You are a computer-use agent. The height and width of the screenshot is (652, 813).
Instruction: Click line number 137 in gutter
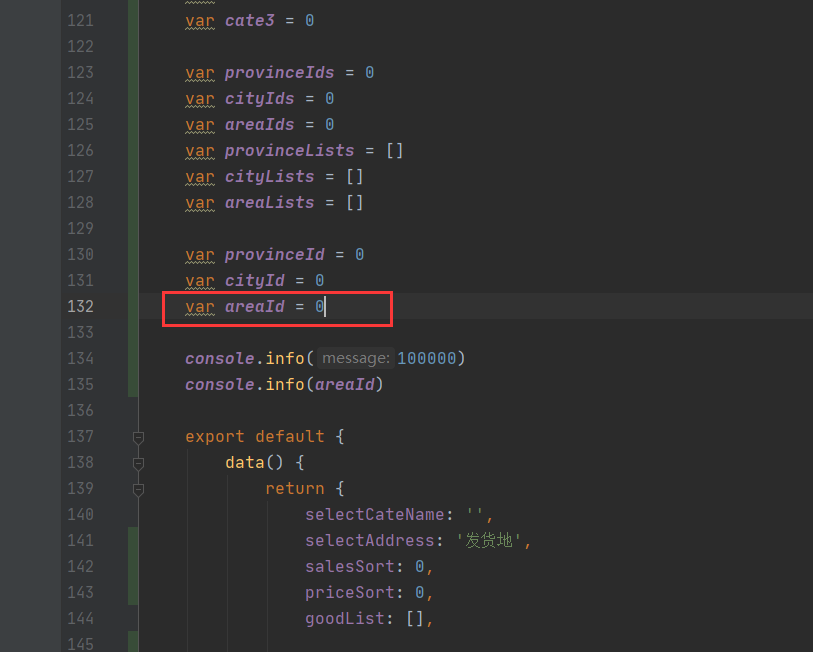(80, 436)
